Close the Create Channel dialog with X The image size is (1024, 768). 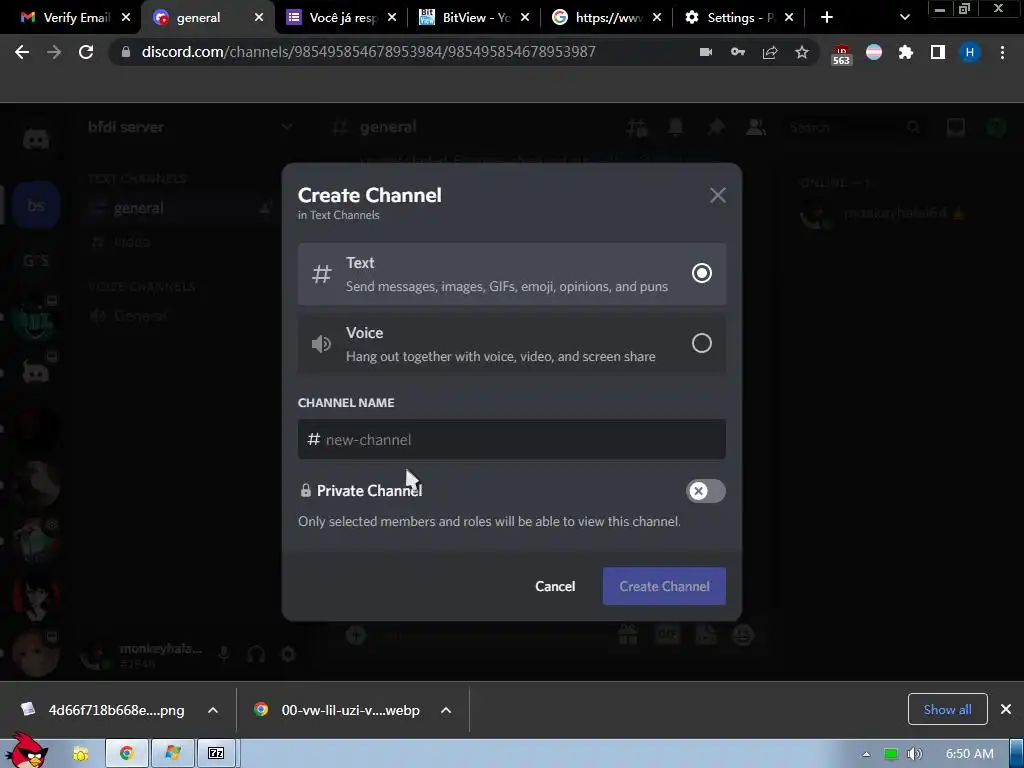[718, 195]
